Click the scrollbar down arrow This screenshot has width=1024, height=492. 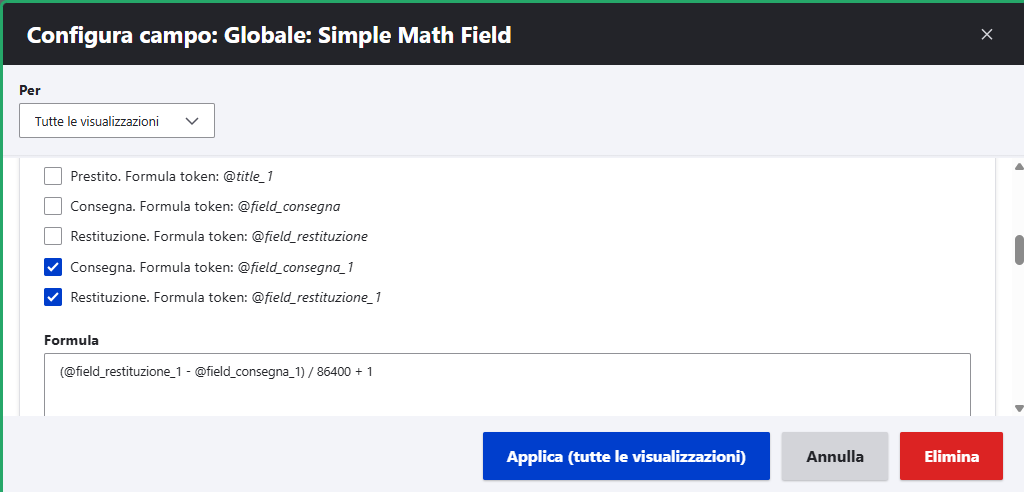point(1019,408)
